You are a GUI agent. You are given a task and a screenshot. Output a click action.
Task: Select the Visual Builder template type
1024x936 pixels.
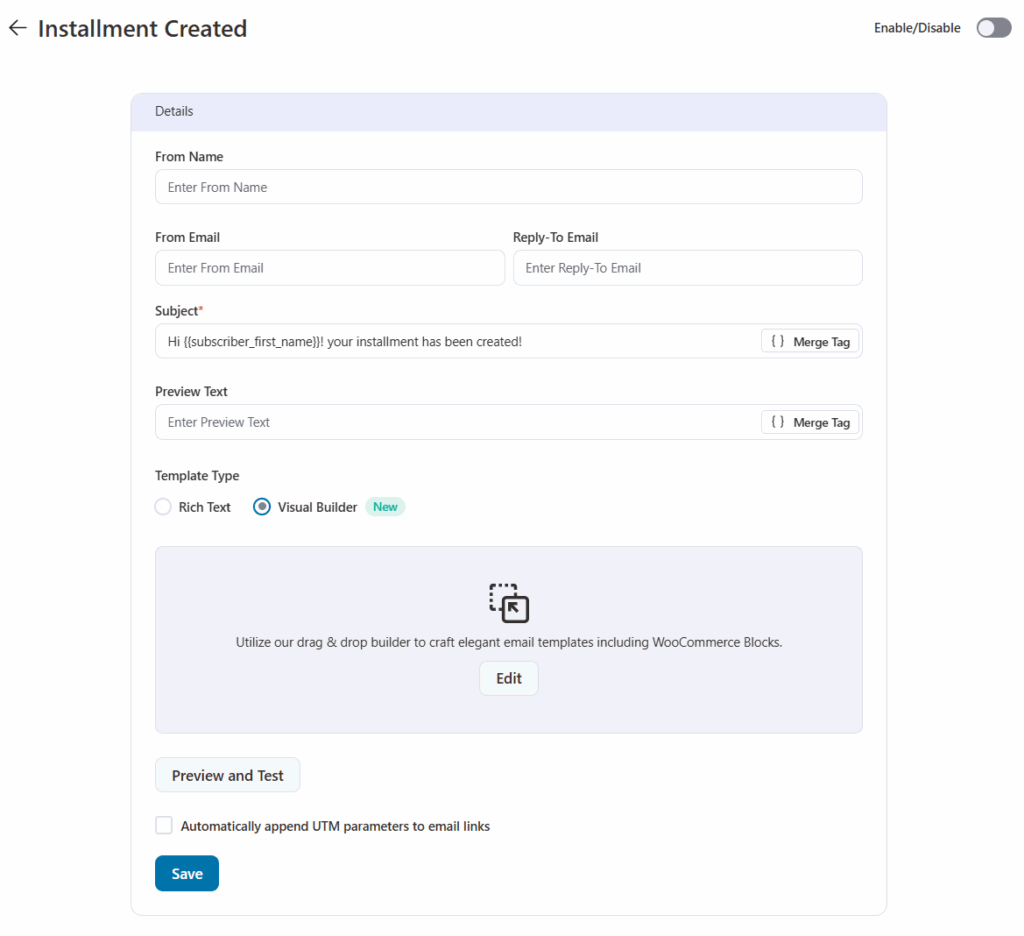coord(262,507)
